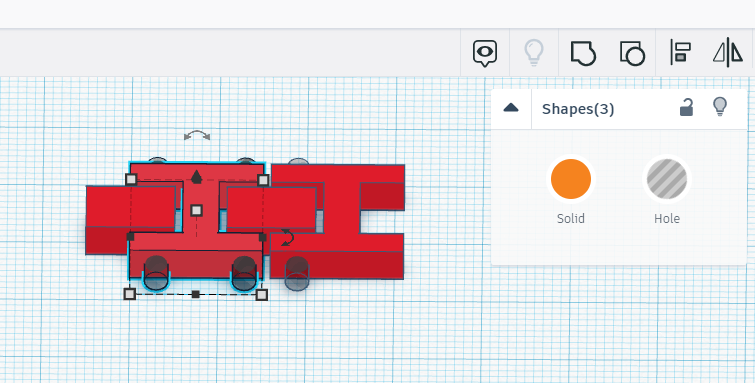The image size is (755, 383).
Task: Click the rotation arrow beside selected shape
Action: tap(287, 238)
